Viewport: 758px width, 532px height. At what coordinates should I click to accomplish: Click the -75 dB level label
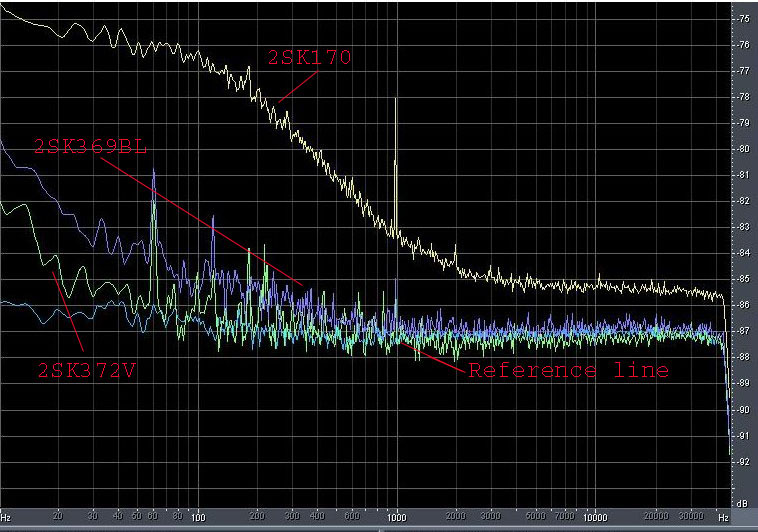[x=743, y=19]
